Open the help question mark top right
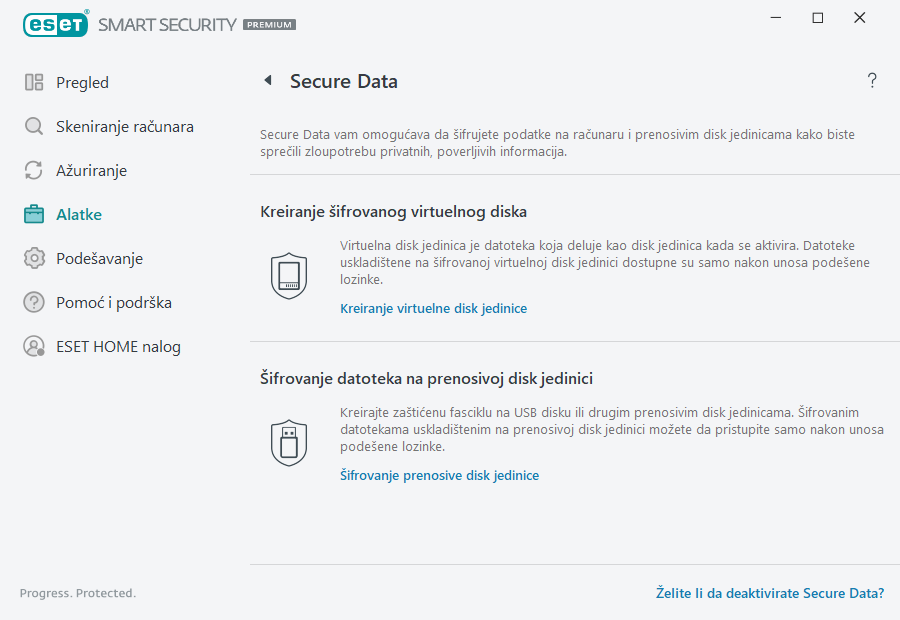The width and height of the screenshot is (900, 620). tap(871, 81)
